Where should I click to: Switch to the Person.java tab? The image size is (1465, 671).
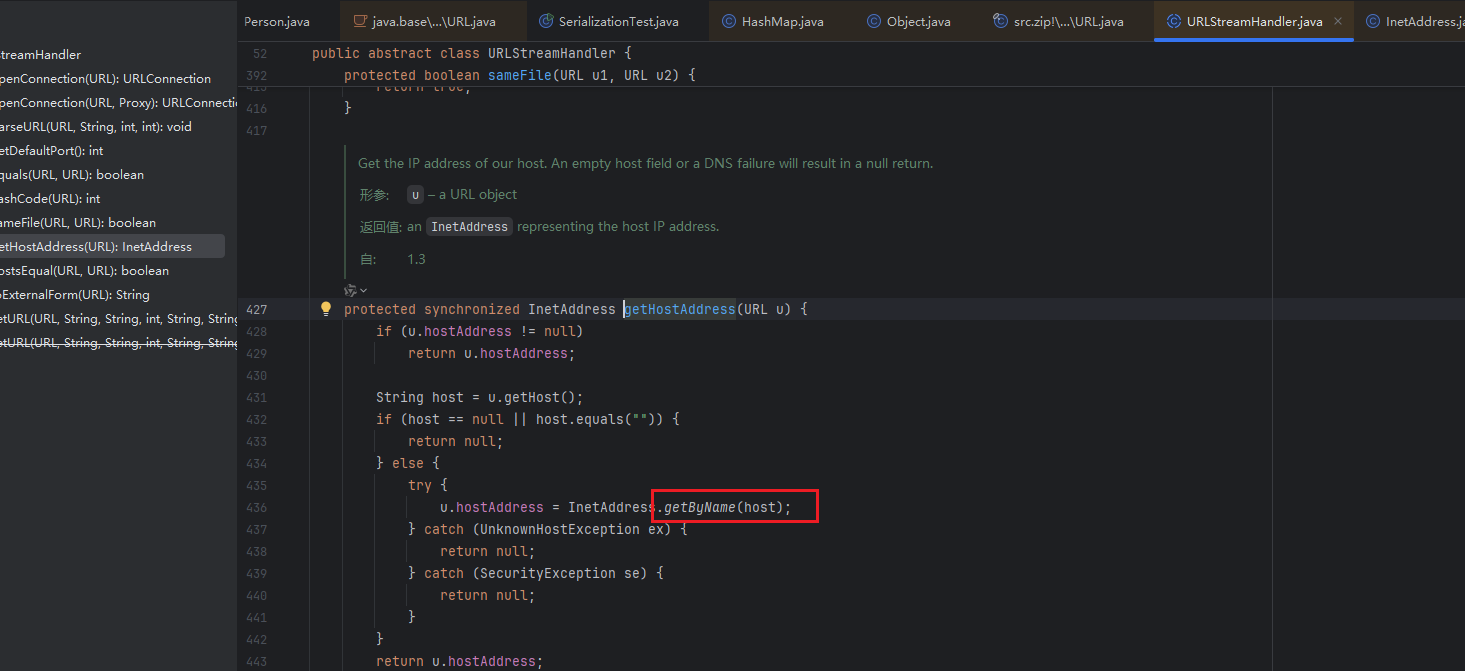[x=276, y=21]
